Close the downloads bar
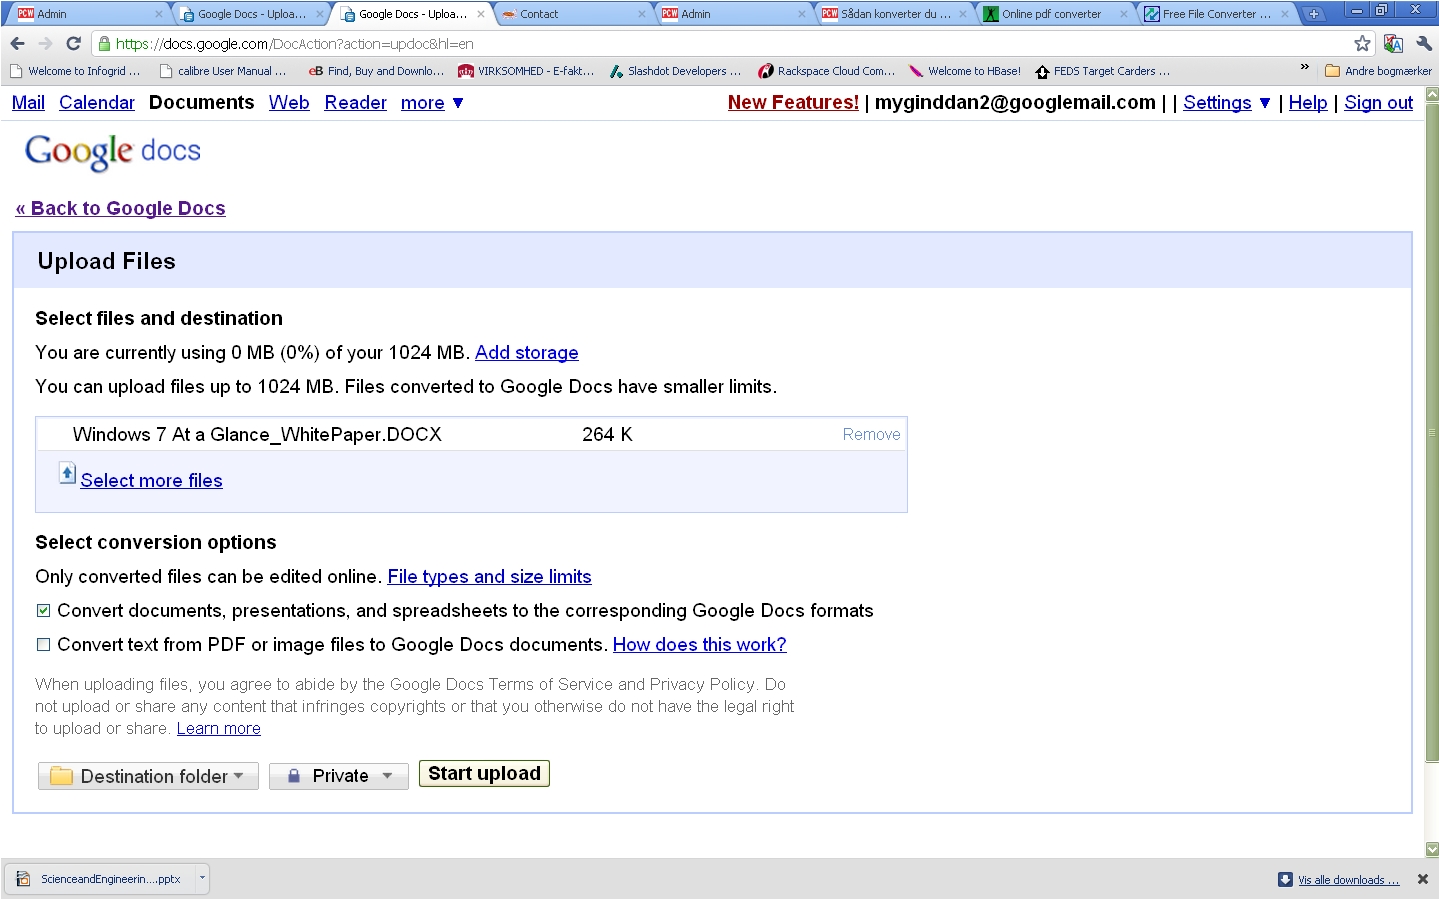This screenshot has width=1439, height=899. coord(1422,879)
